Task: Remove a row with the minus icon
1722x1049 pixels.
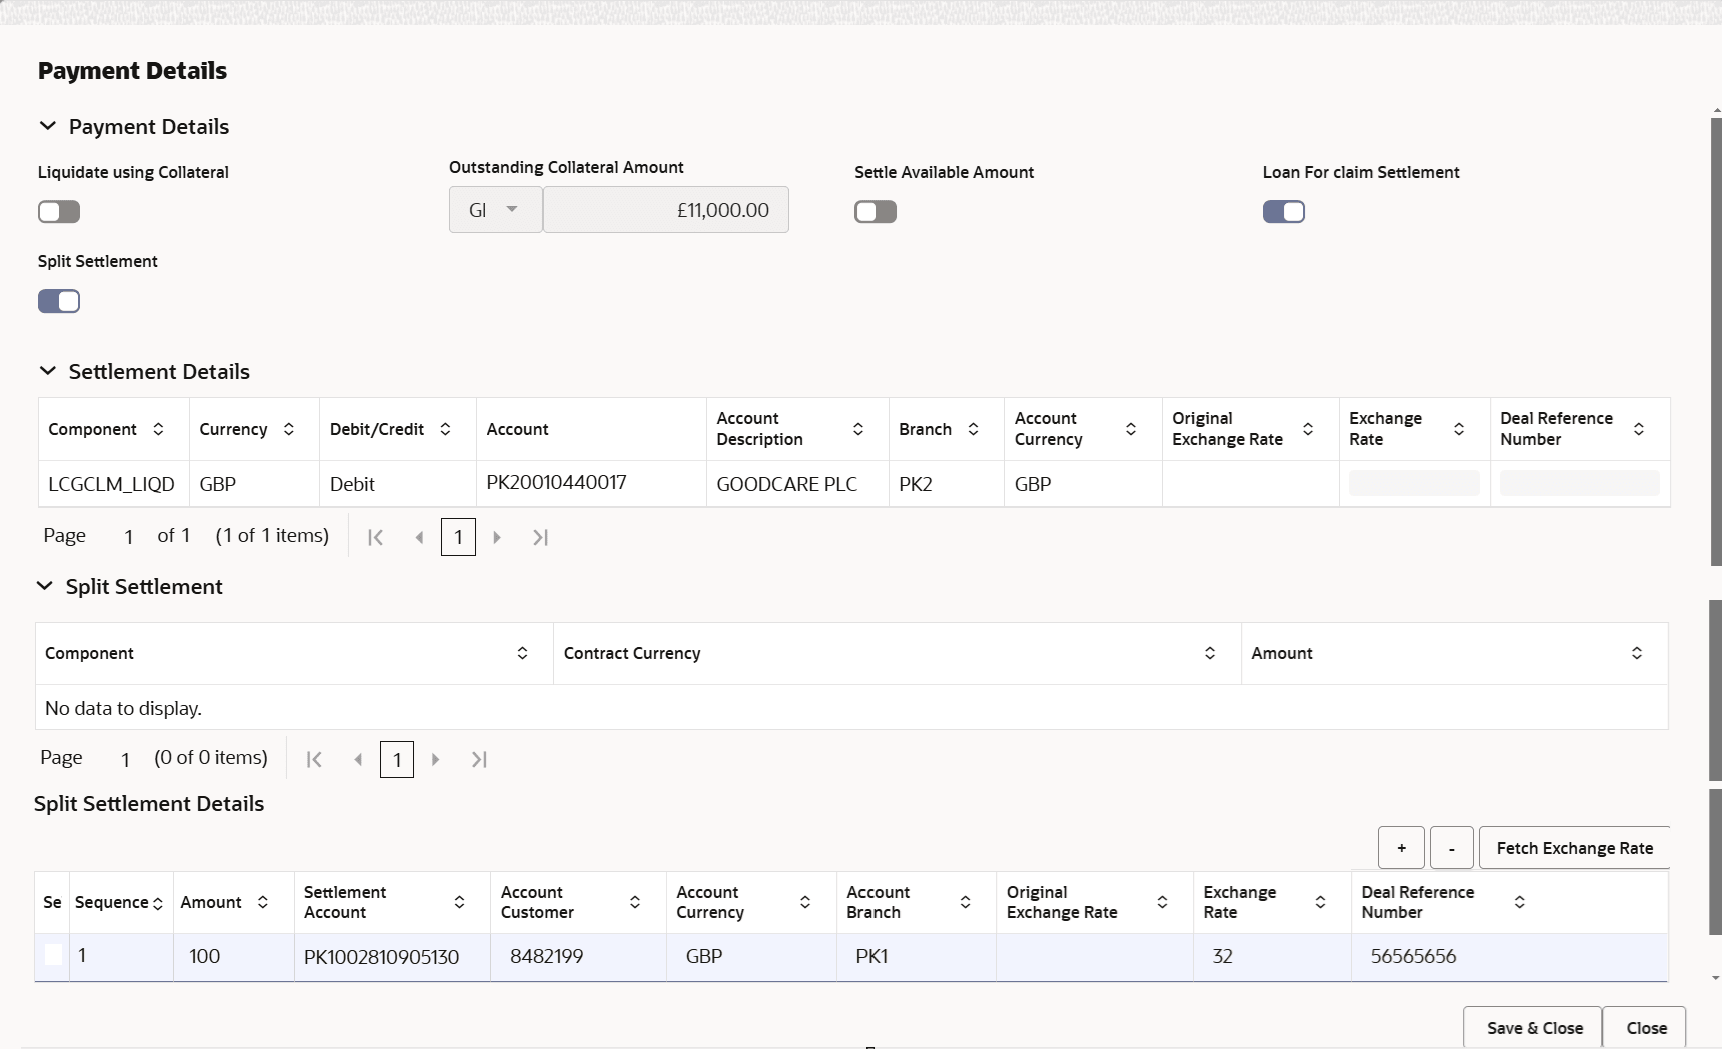Action: click(1451, 847)
